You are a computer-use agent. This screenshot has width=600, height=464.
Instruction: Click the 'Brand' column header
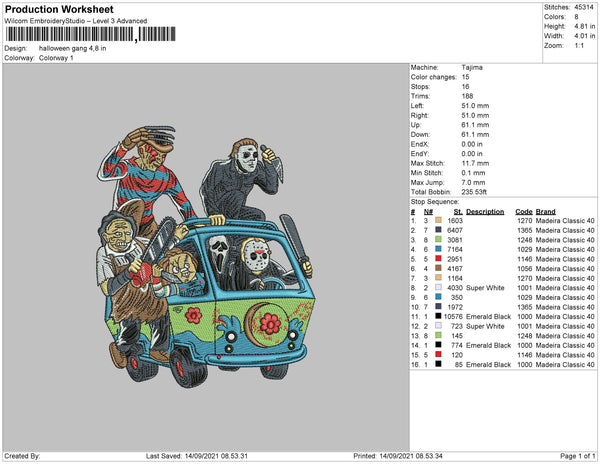click(x=545, y=212)
